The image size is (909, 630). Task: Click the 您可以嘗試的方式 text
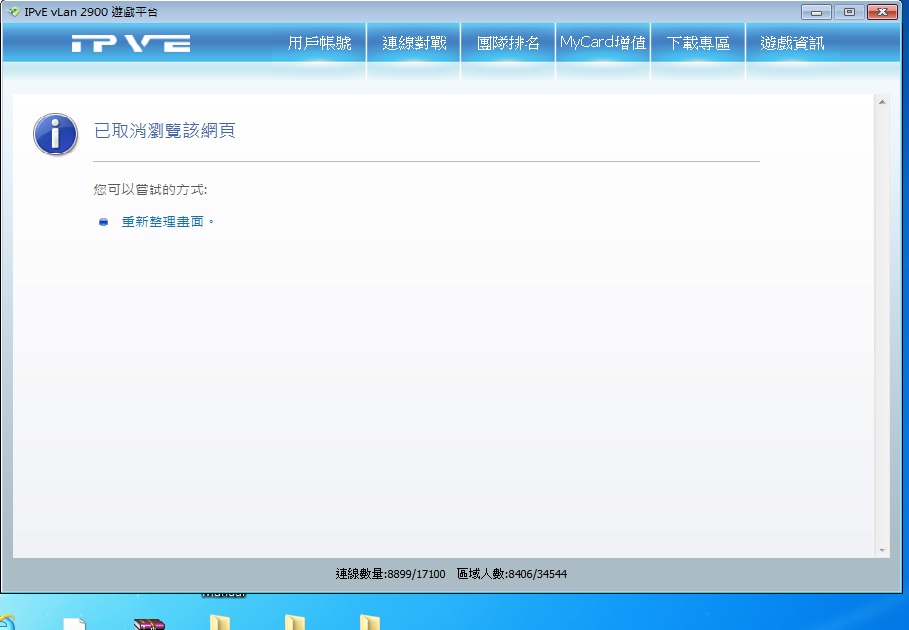pyautogui.click(x=150, y=190)
